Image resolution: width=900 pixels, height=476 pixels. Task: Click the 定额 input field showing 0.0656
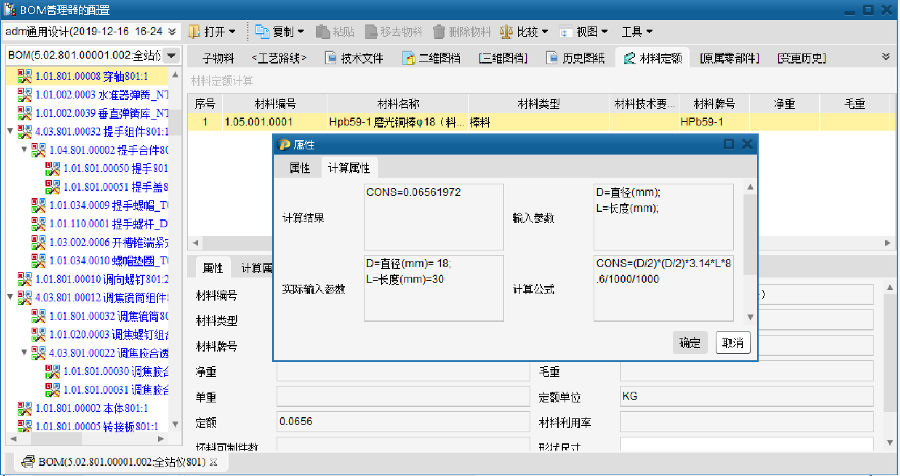pos(400,421)
